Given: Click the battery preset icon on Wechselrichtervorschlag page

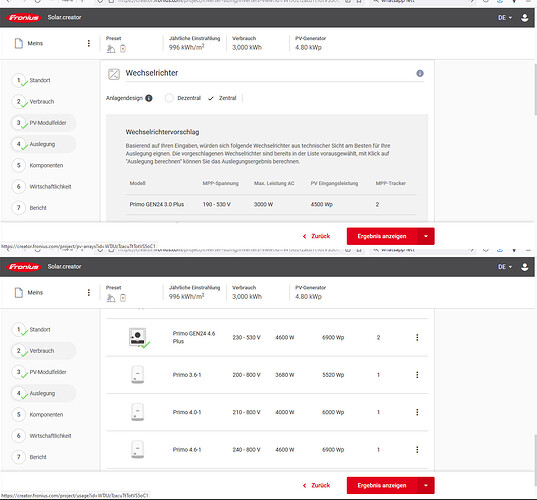Looking at the screenshot, I should point(123,49).
